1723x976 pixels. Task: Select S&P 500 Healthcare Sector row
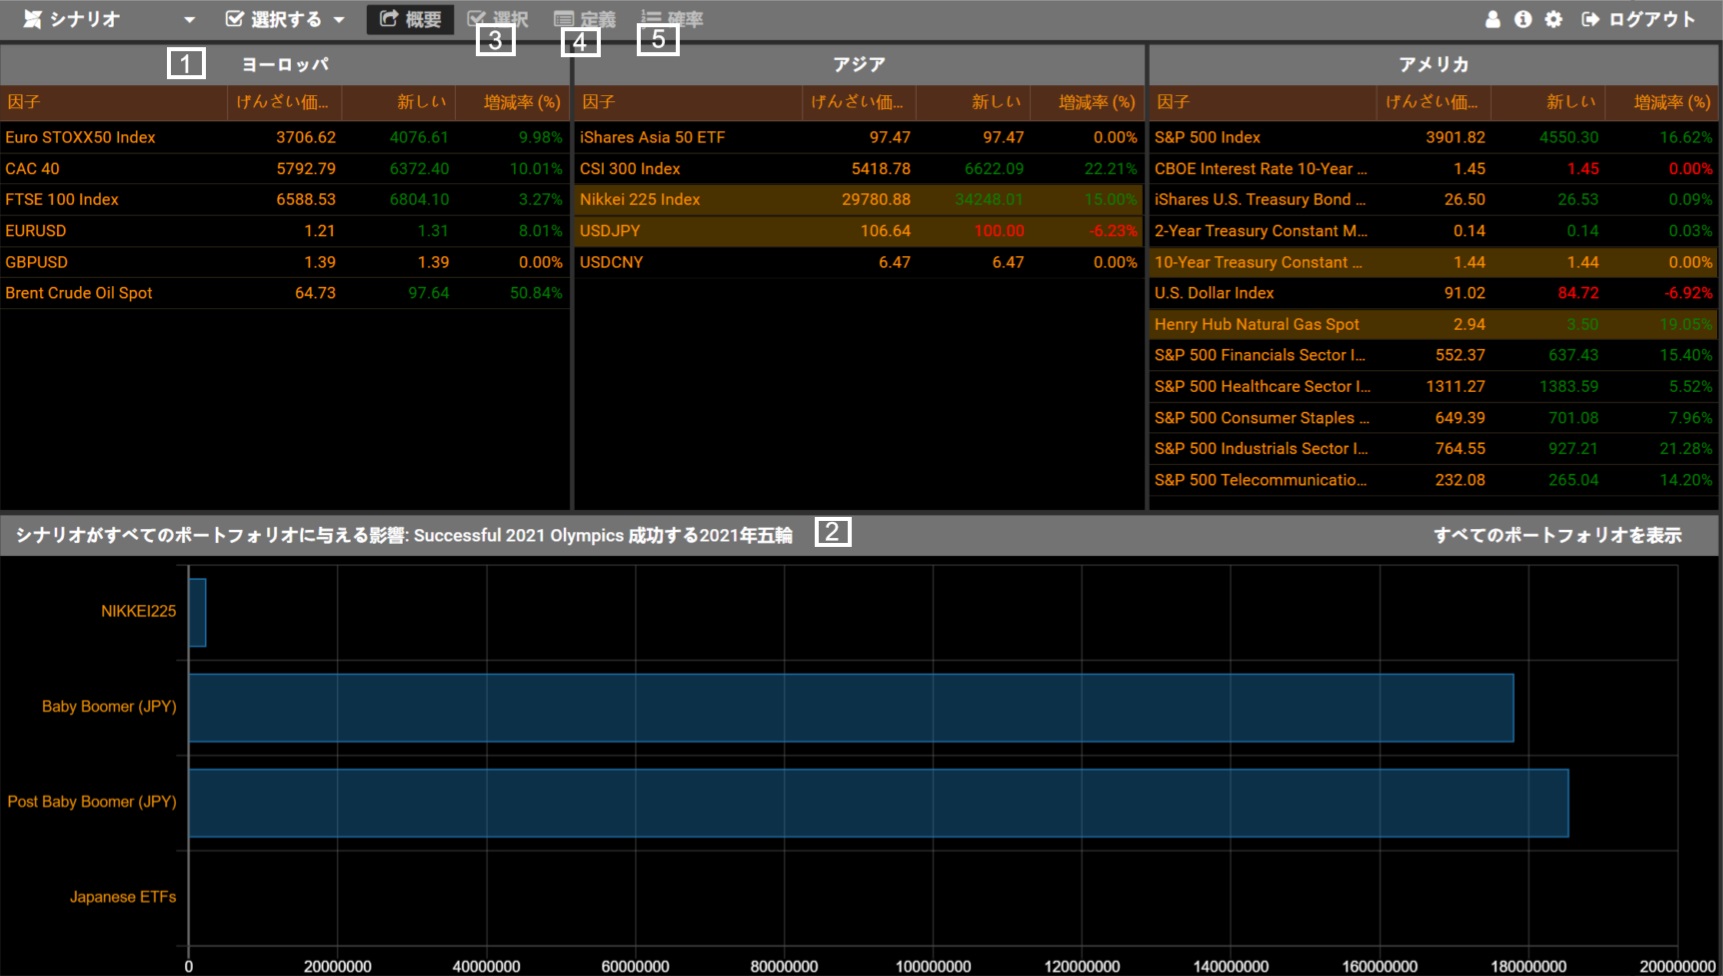(x=1434, y=386)
